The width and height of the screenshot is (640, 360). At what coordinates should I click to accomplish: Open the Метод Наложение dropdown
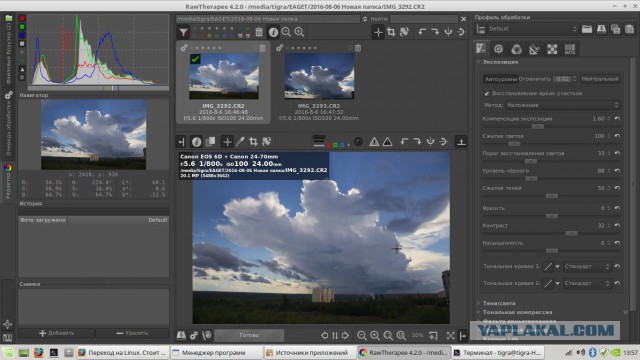(562, 105)
